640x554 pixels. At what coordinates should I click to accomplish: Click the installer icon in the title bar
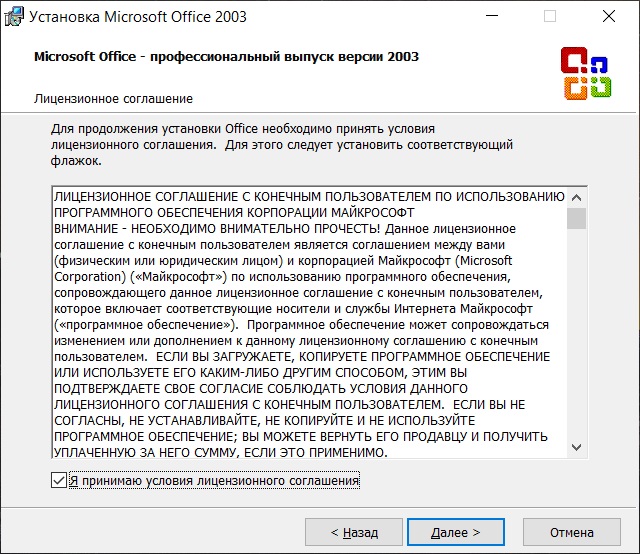pyautogui.click(x=13, y=17)
